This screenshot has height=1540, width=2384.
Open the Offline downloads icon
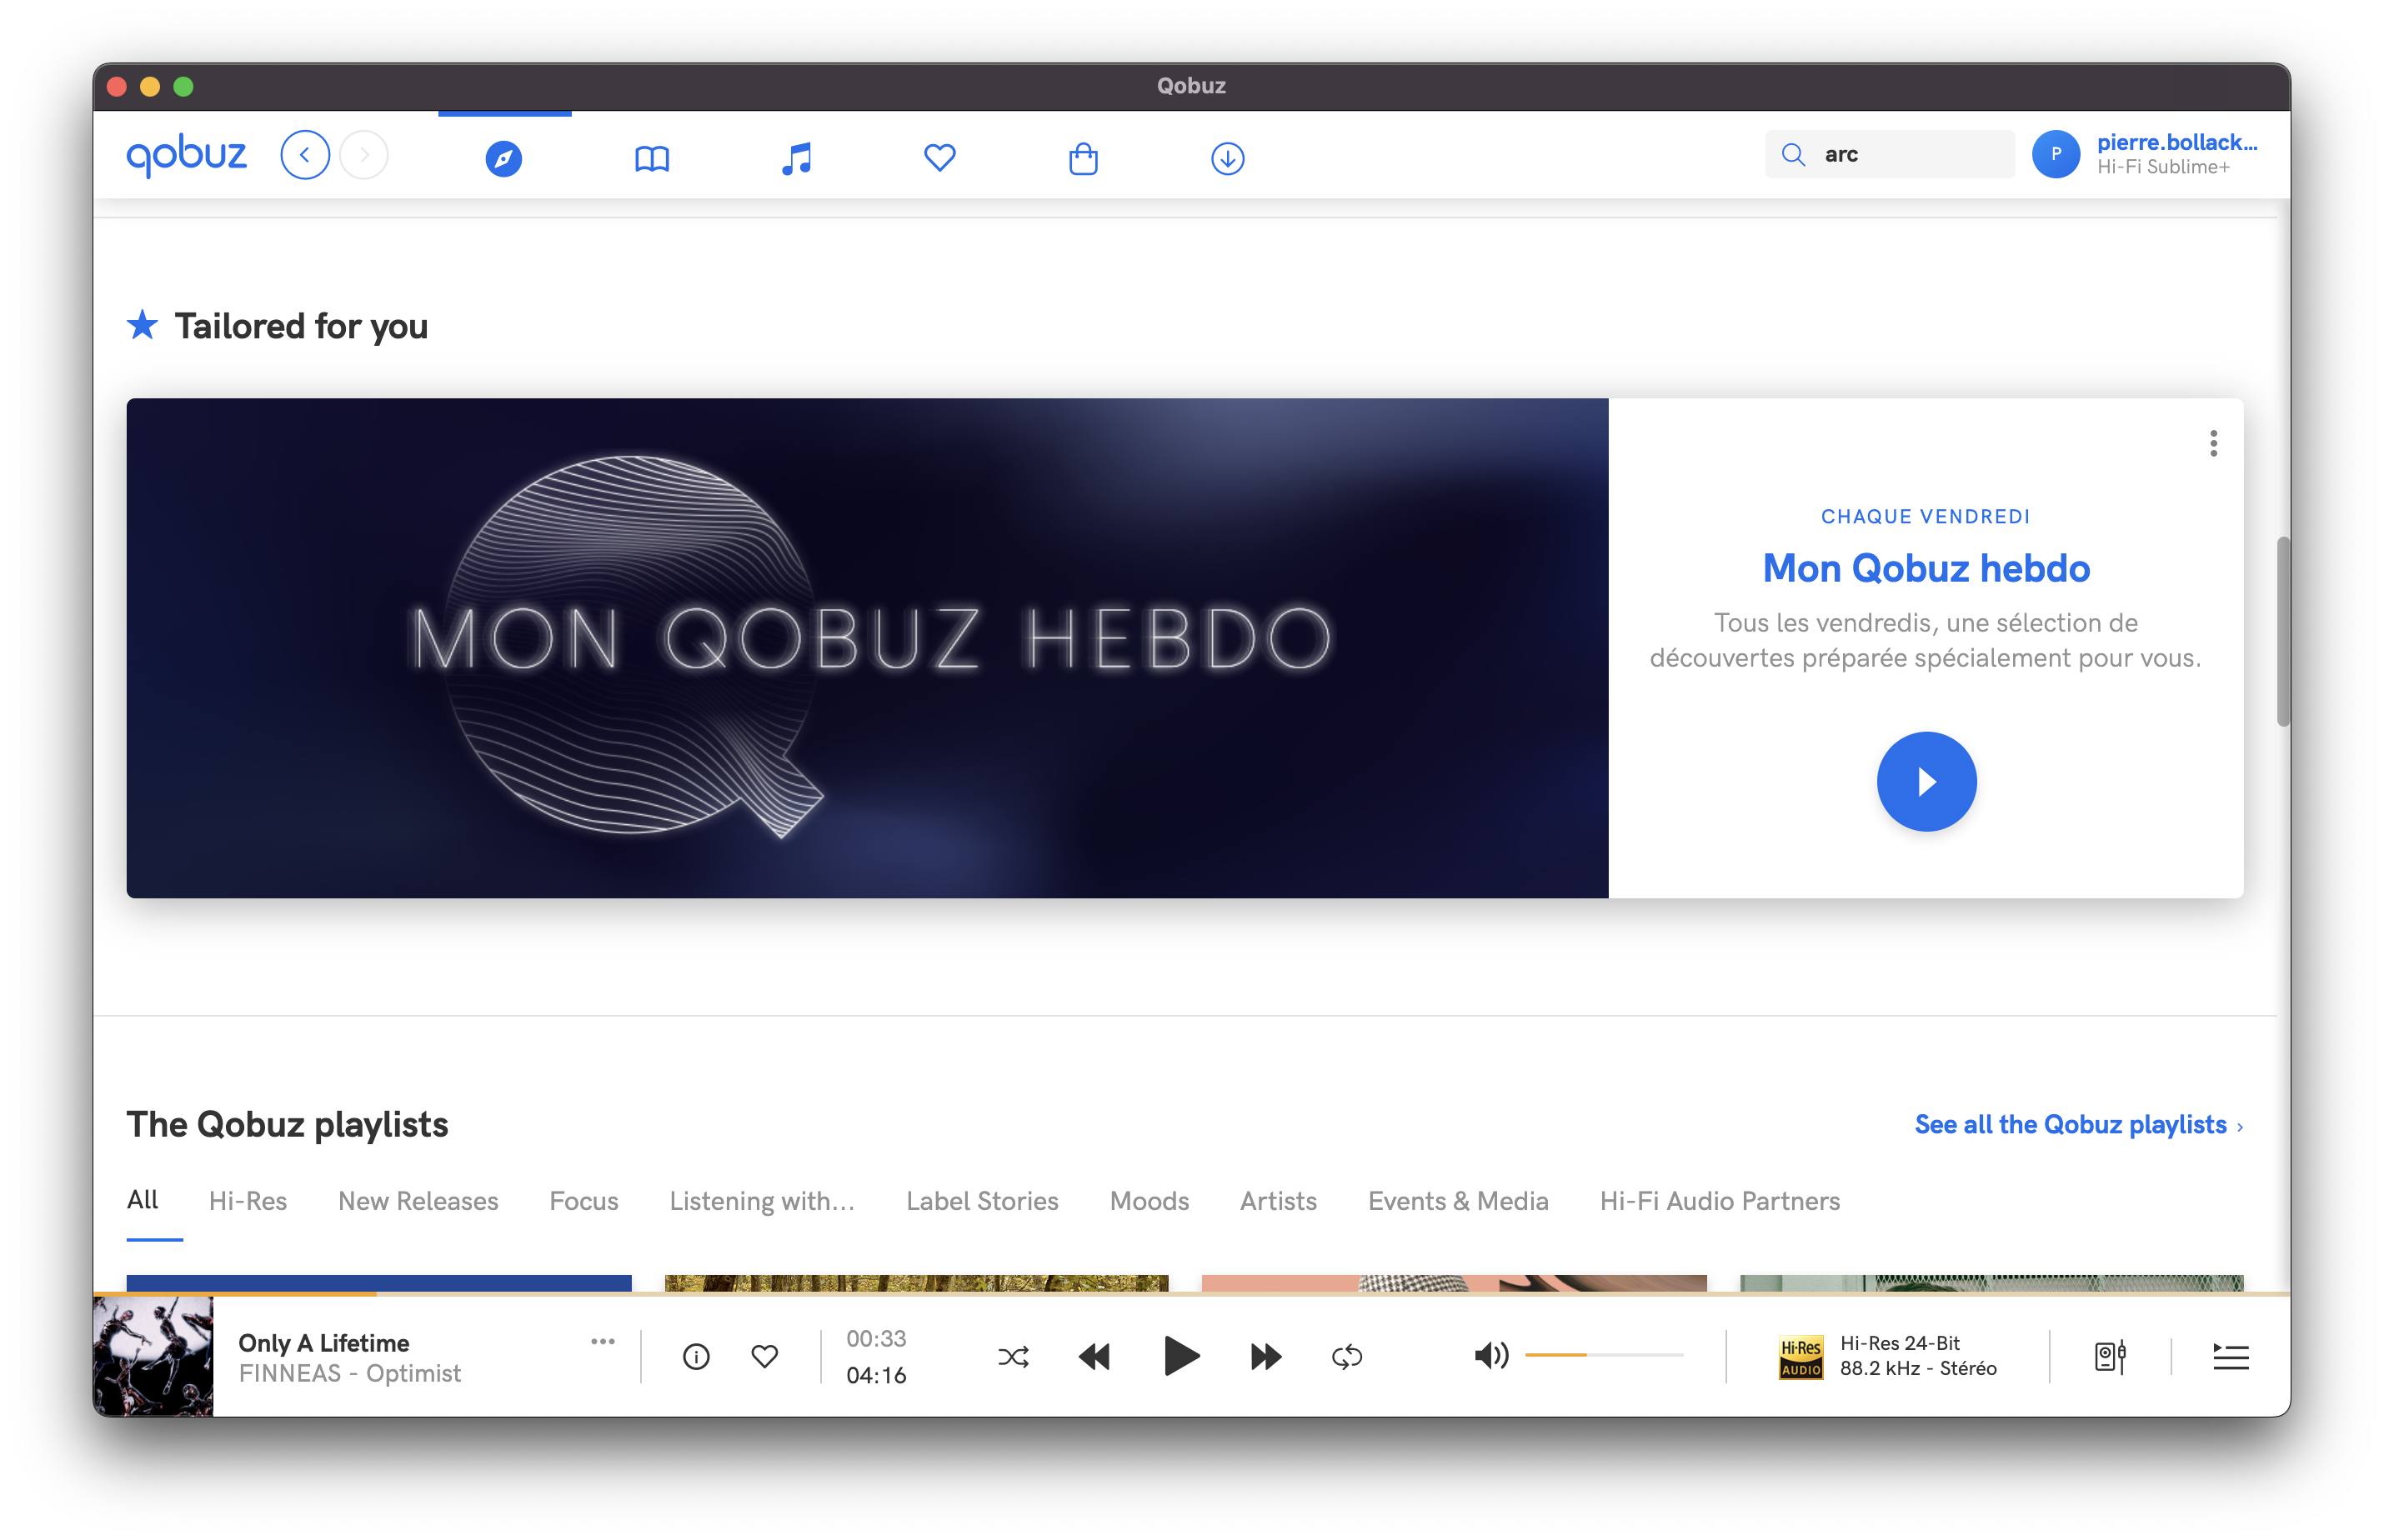tap(1227, 158)
